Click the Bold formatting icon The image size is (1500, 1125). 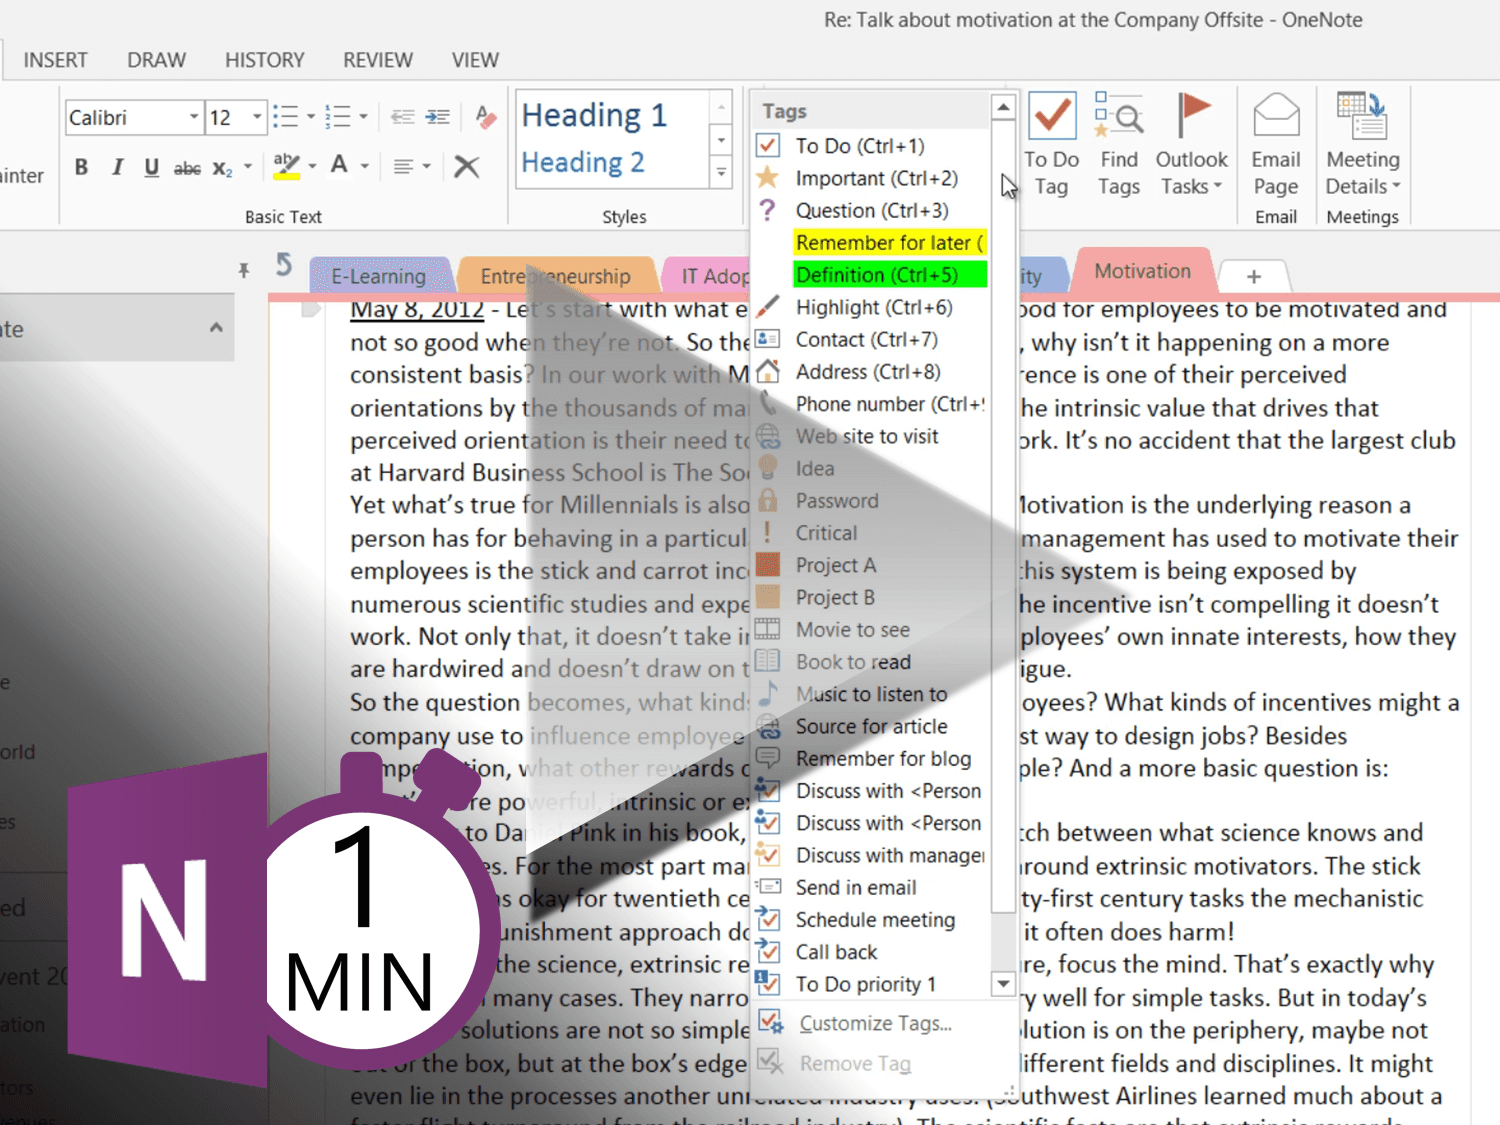(x=81, y=167)
